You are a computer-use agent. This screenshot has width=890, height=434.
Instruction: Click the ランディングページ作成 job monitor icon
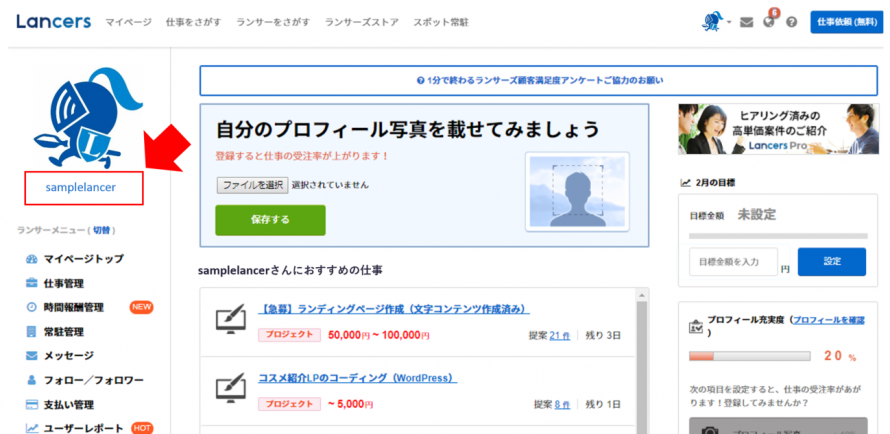tap(230, 319)
